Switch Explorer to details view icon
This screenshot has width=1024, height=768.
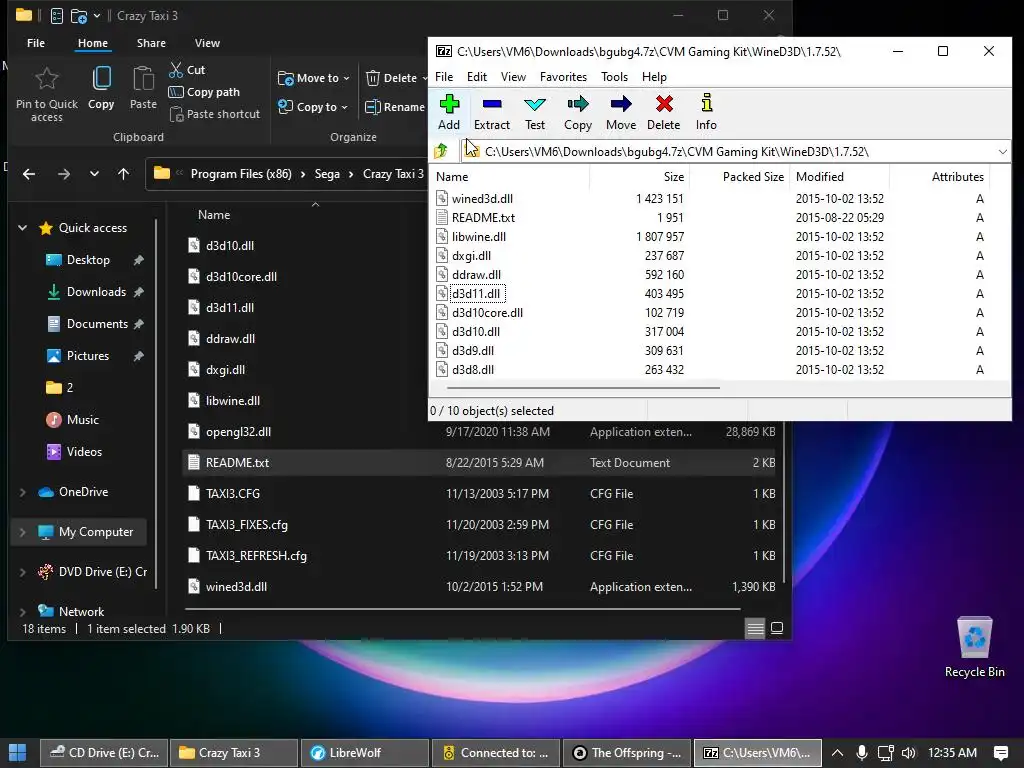pyautogui.click(x=755, y=628)
